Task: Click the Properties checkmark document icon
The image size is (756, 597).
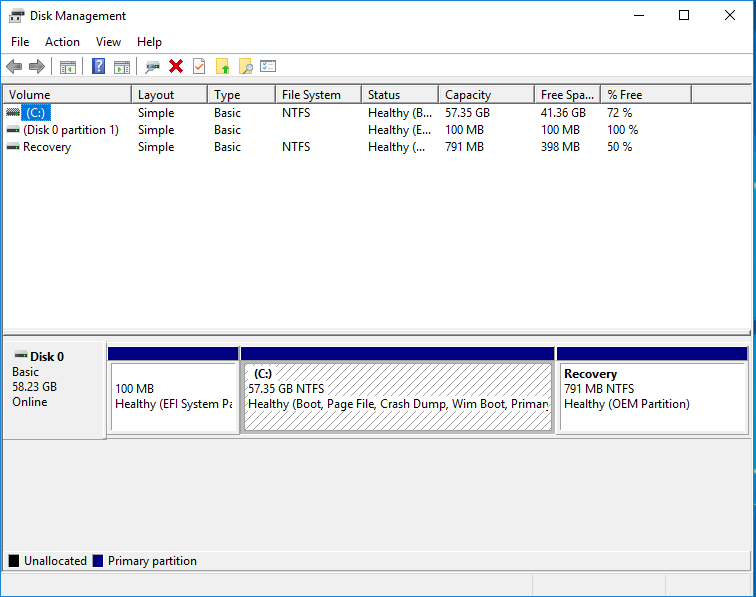Action: point(199,66)
